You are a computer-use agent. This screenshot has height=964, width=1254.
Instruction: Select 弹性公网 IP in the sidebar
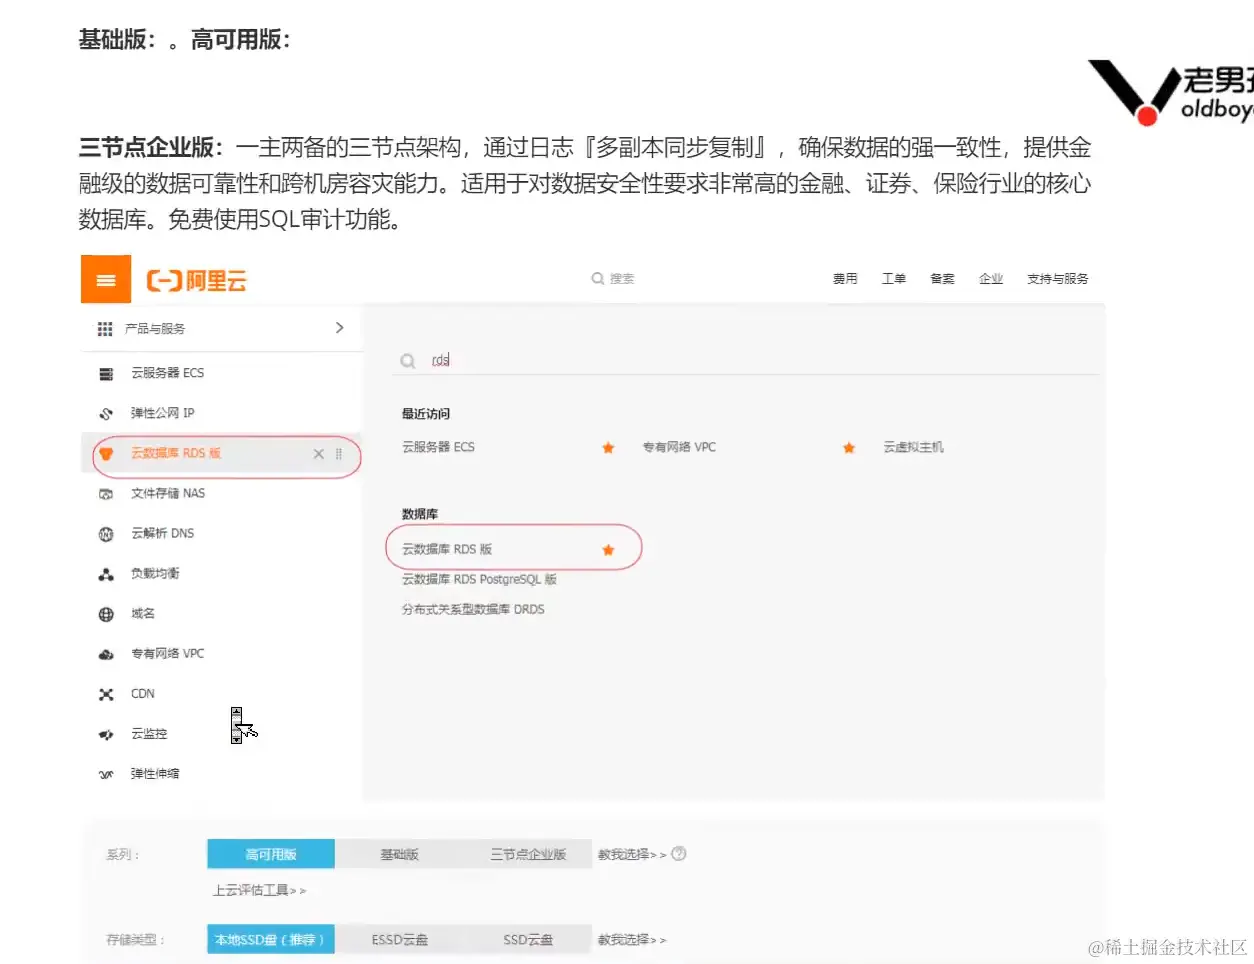click(162, 413)
